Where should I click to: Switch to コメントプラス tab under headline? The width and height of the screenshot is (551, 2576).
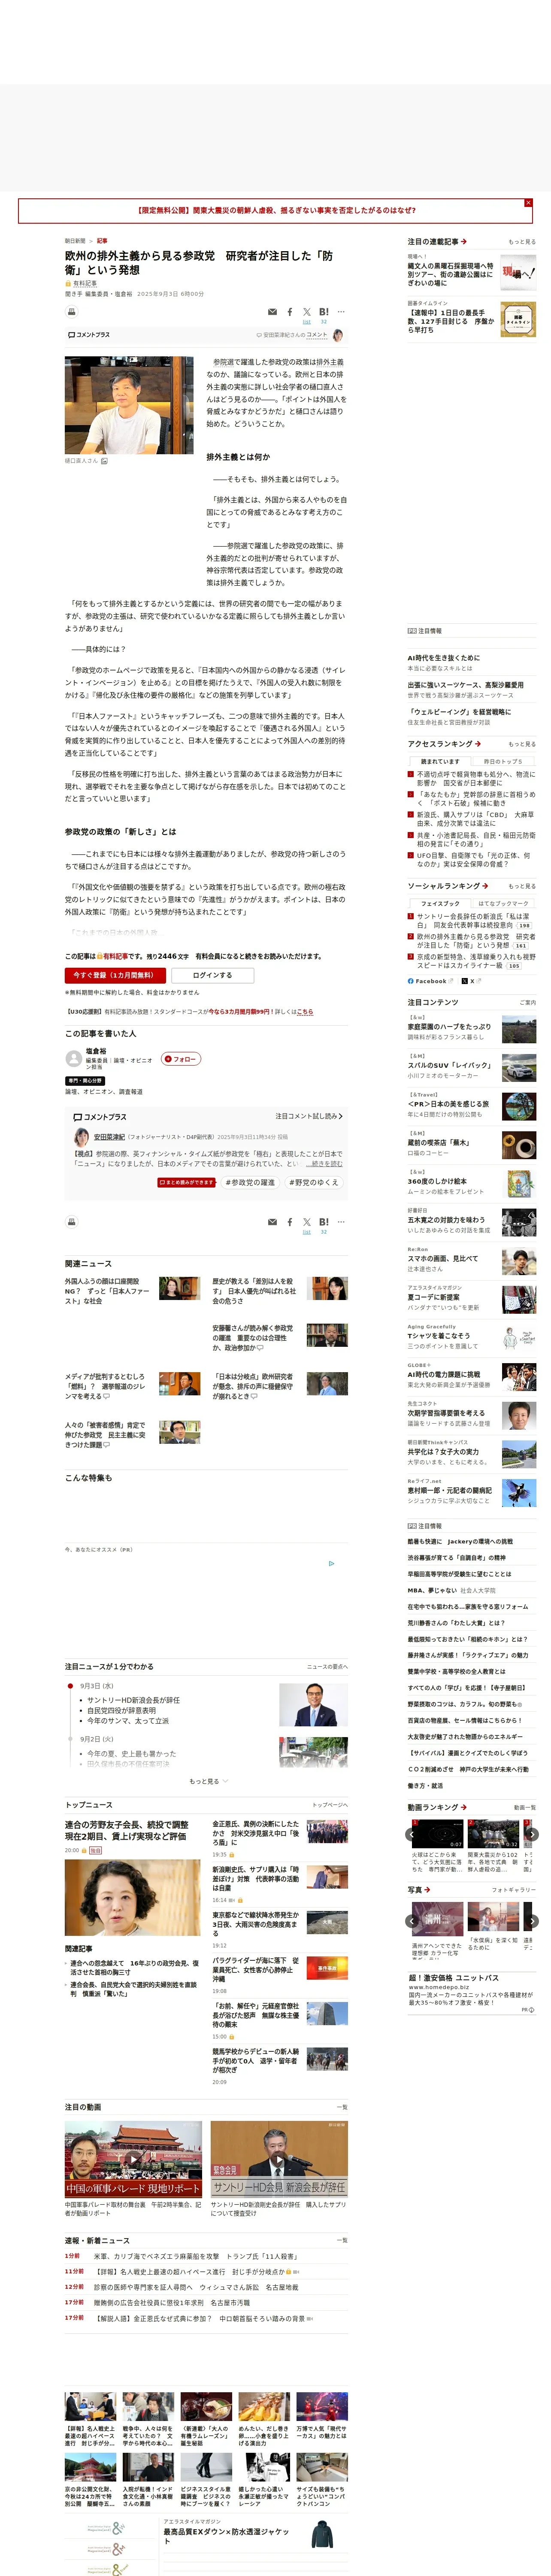pos(89,335)
